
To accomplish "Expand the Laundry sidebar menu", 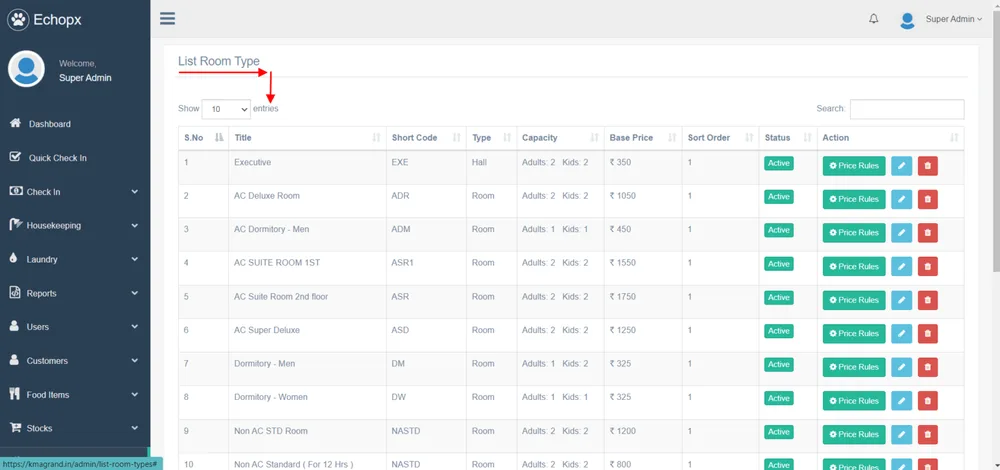I will pos(75,260).
